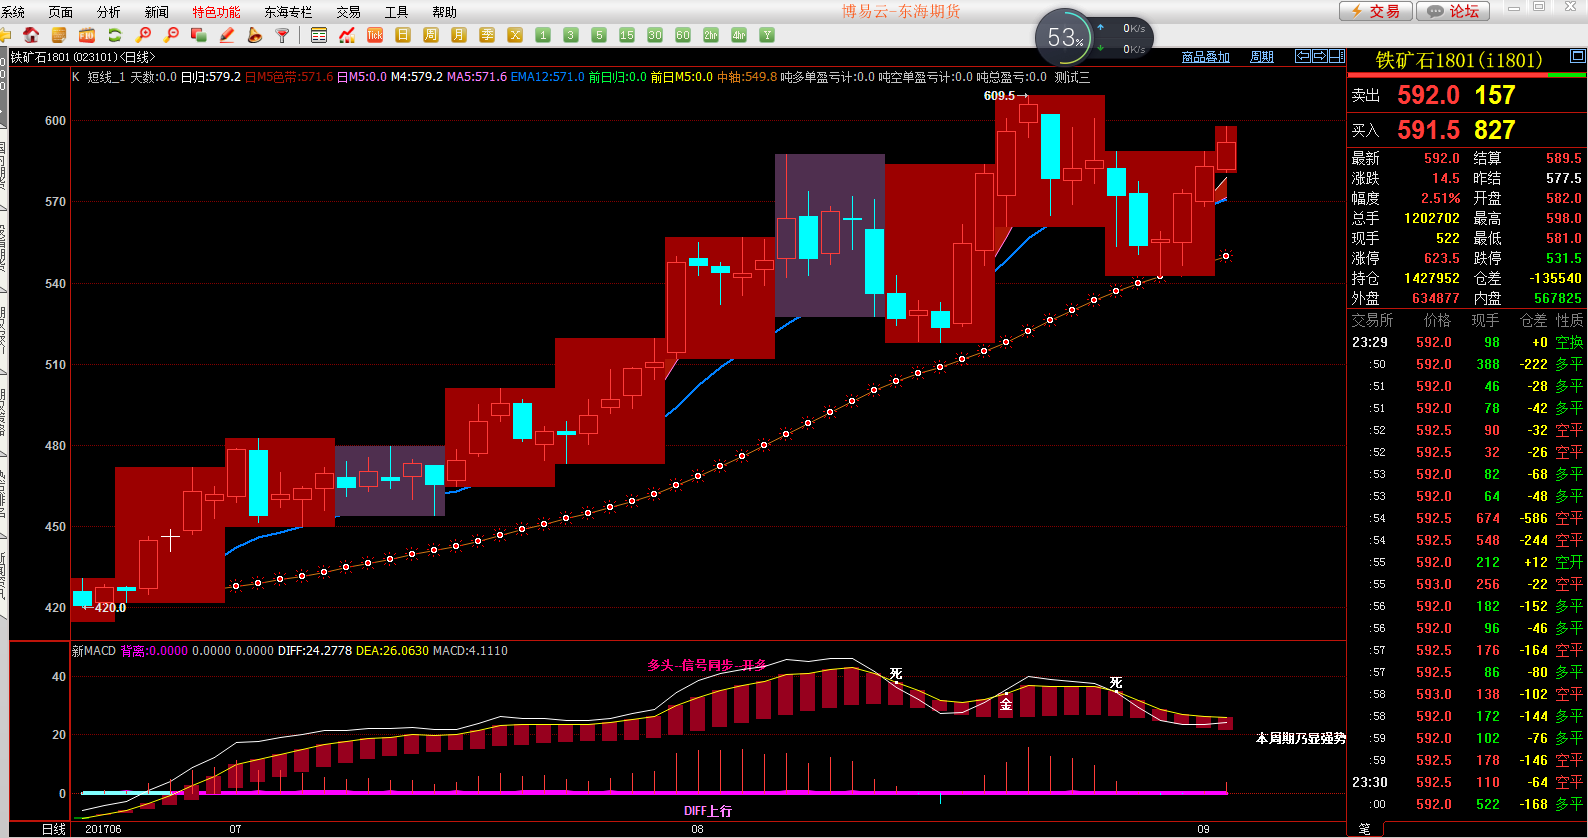Viewport: 1588px width, 838px height.
Task: Enable the 15-minute period button
Action: 627,35
